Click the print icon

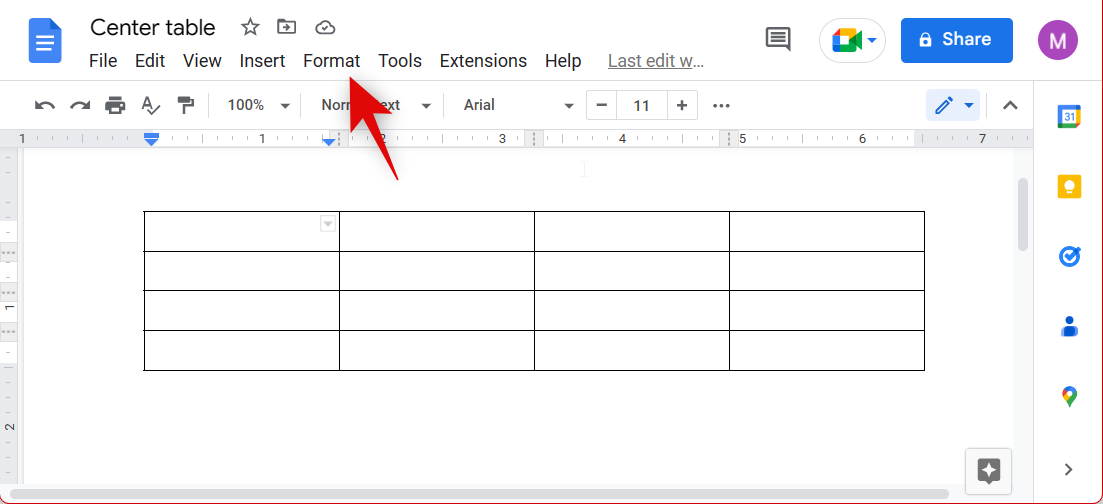[x=116, y=106]
